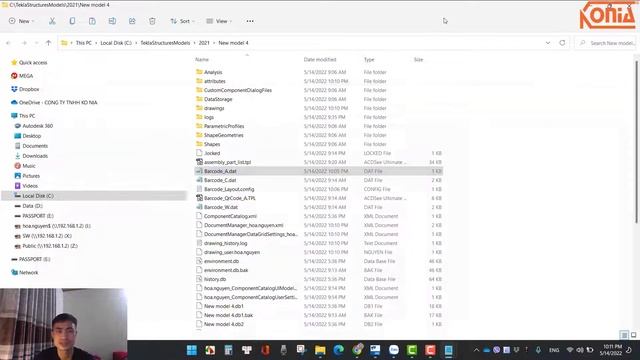Click the file list vertical scrollbar
This screenshot has width=640, height=360.
[x=637, y=141]
